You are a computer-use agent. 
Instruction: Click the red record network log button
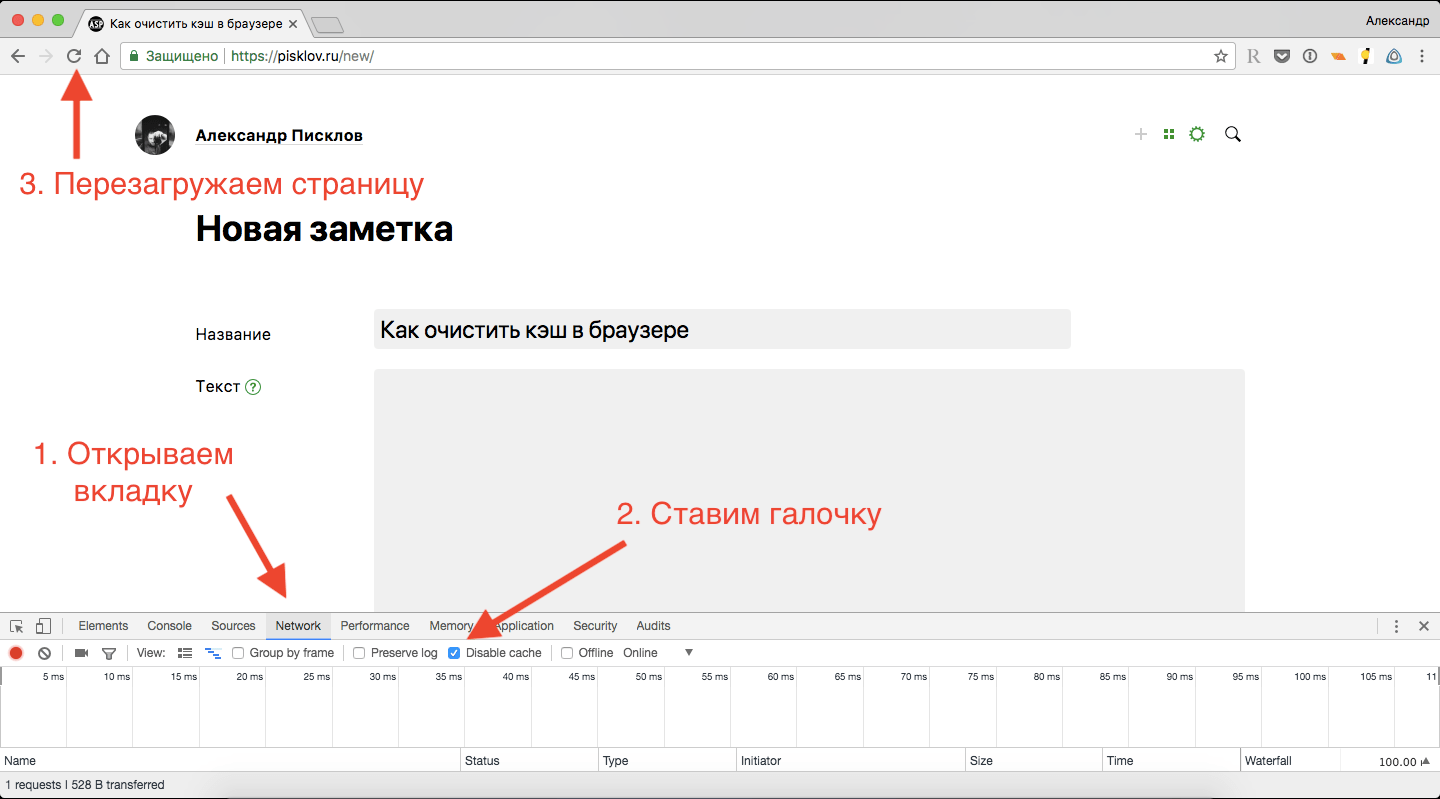(16, 653)
